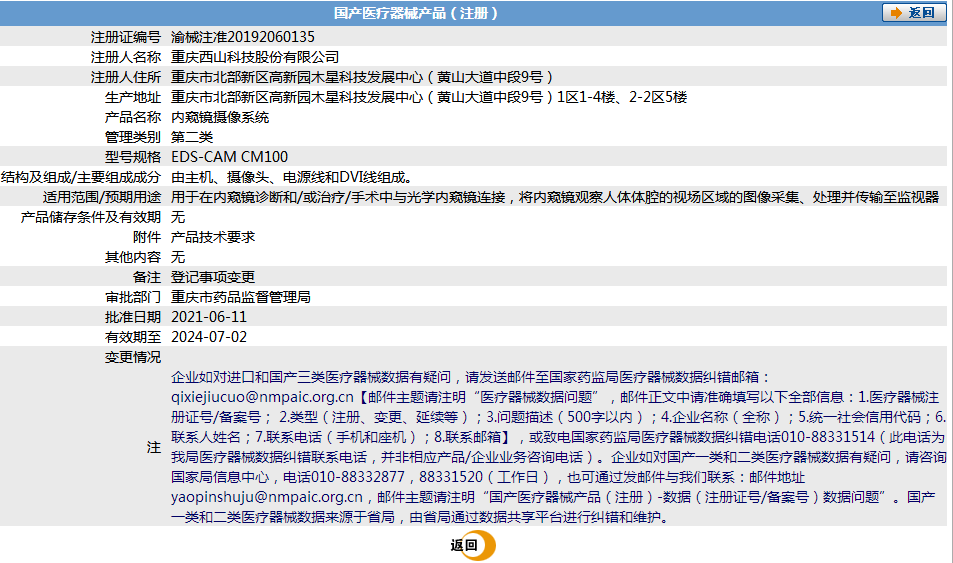Click the 其他内容 label
This screenshot has height=563, width=953.
[x=132, y=257]
